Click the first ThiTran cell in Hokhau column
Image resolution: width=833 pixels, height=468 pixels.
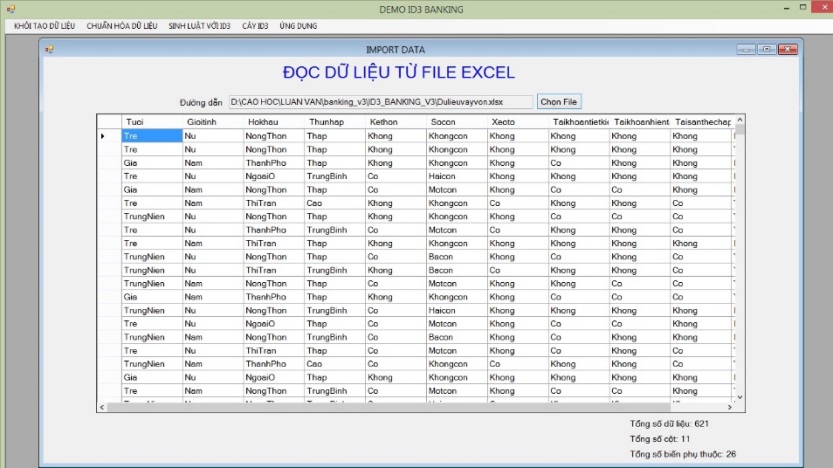[274, 203]
